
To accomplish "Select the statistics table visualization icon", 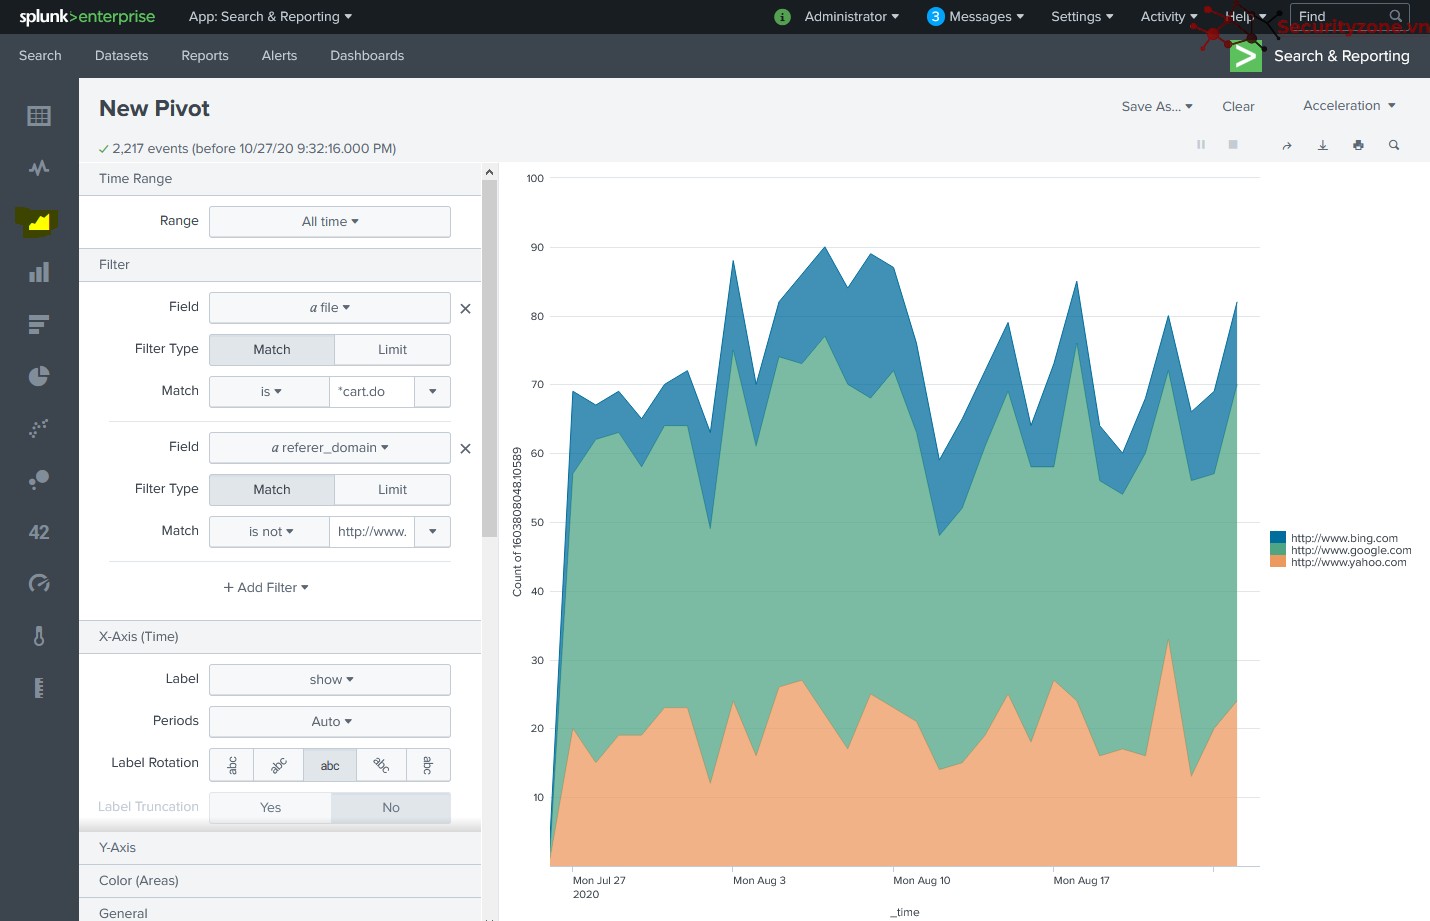I will [39, 116].
